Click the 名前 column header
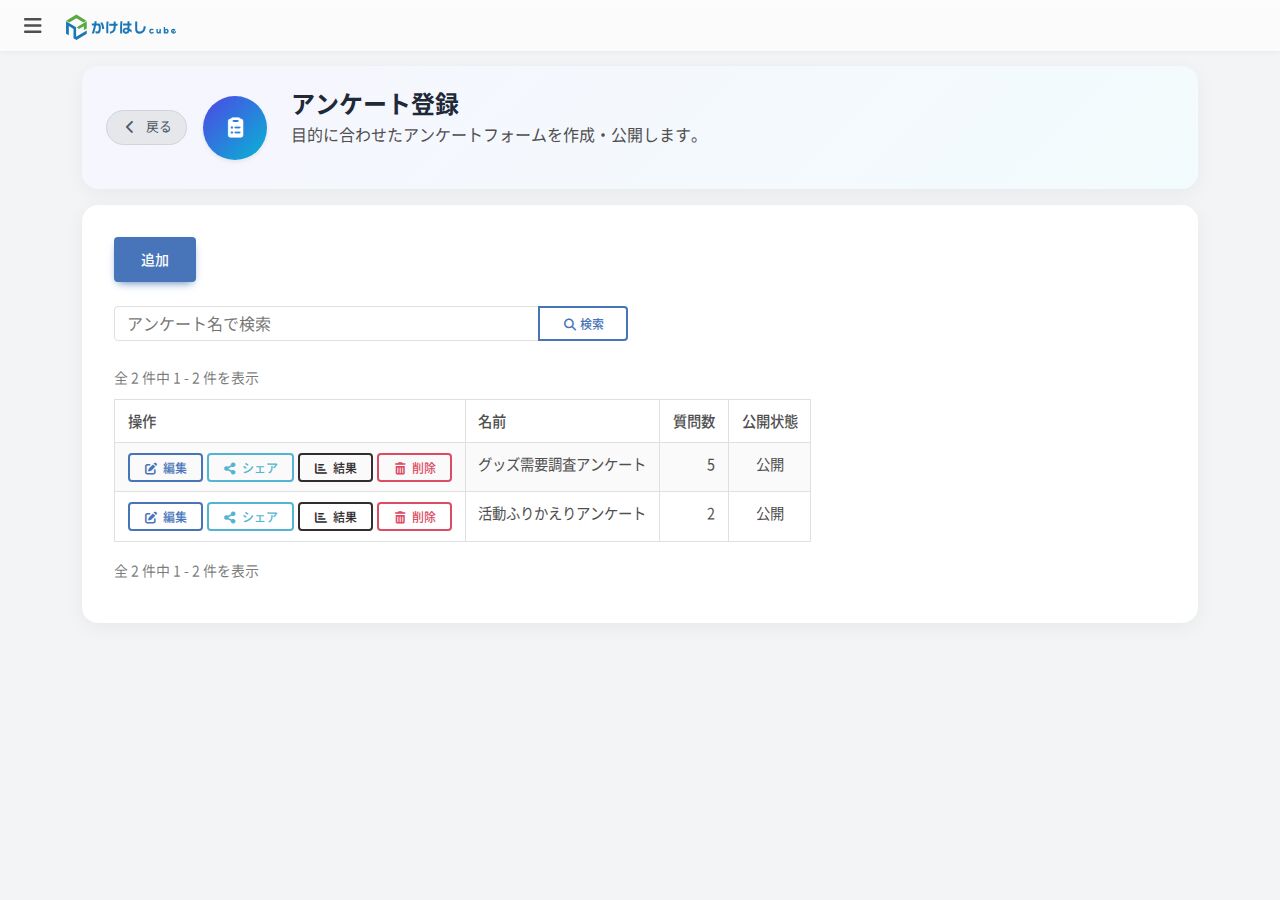Image resolution: width=1280 pixels, height=900 pixels. click(x=562, y=421)
